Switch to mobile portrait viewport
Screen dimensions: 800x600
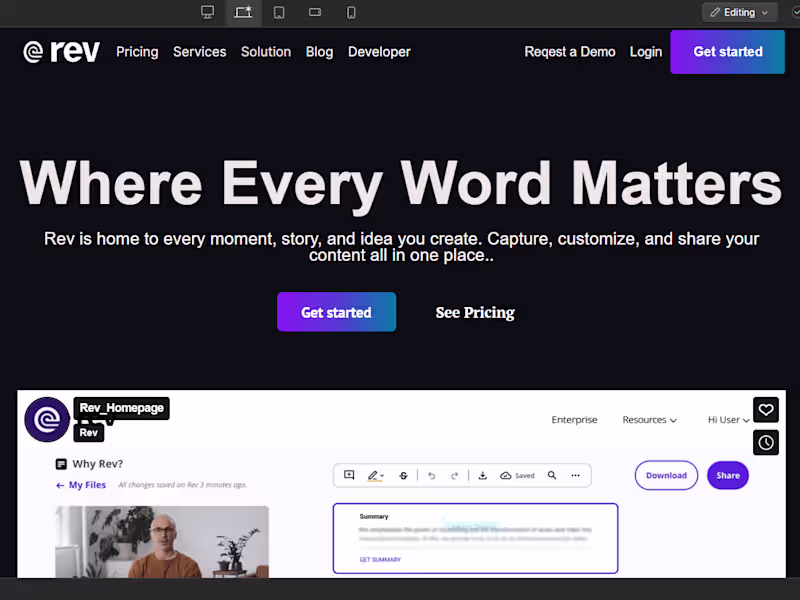point(351,12)
